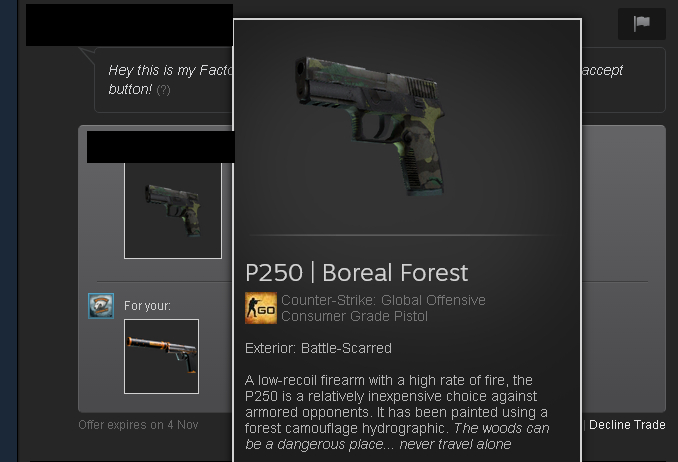Image resolution: width=678 pixels, height=462 pixels.
Task: Click the Exterior: Battle-Scarred line
Action: tap(318, 348)
